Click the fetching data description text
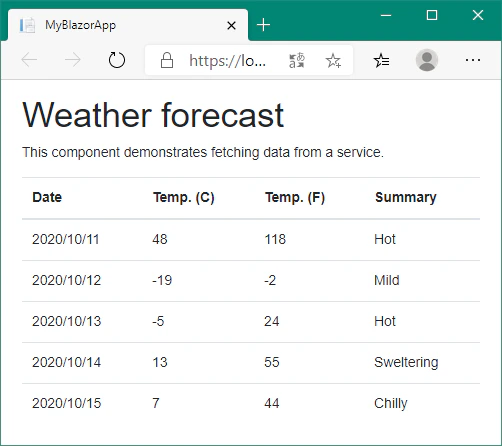Screen dimensions: 502x446 203,152
